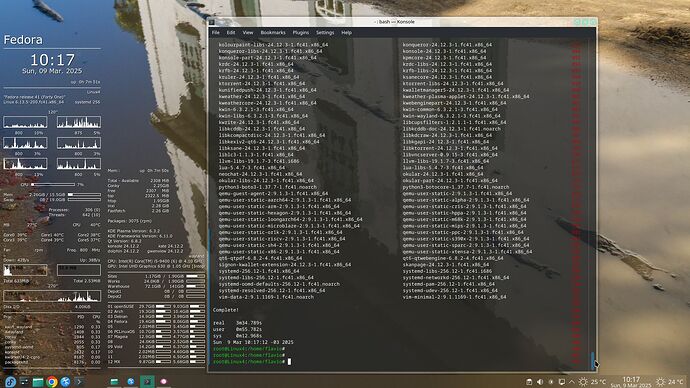Open the File menu in Konsole
This screenshot has height=388, width=690.
point(216,33)
